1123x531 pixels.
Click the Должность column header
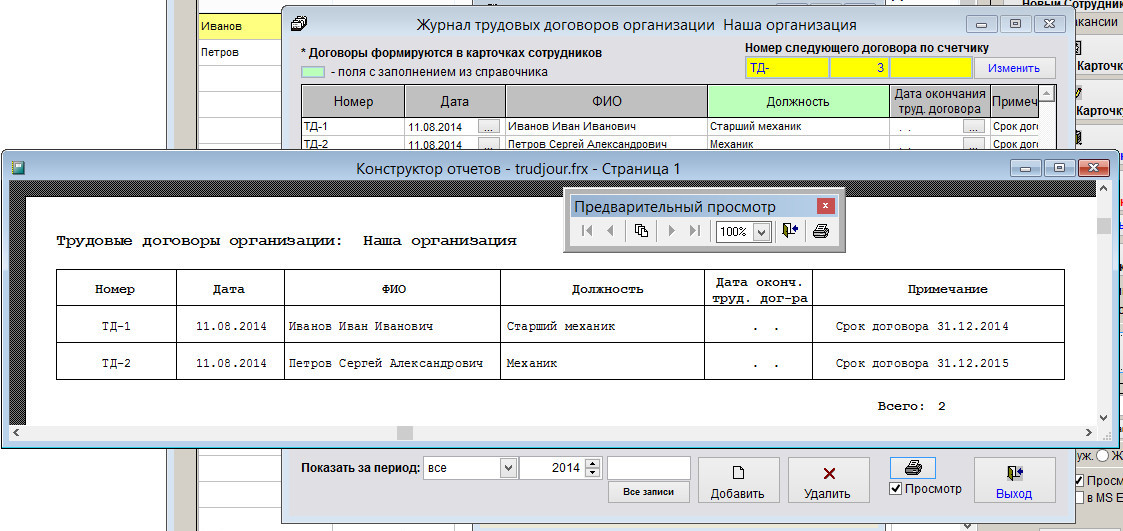797,101
